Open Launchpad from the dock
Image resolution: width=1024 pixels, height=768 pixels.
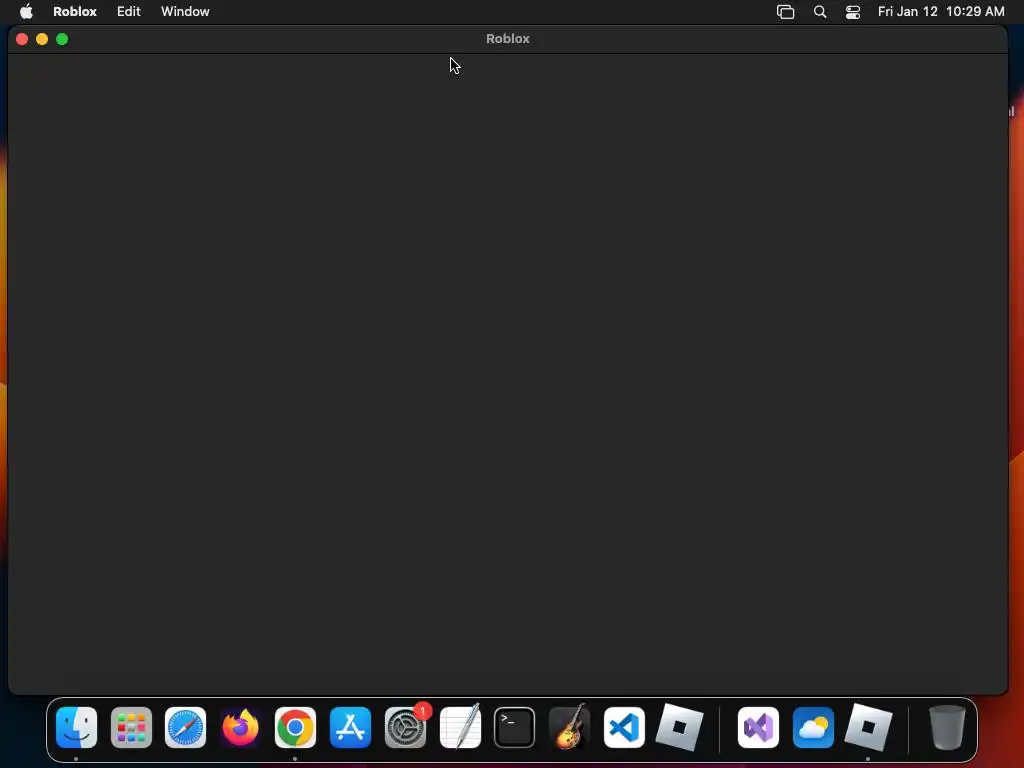pyautogui.click(x=131, y=728)
